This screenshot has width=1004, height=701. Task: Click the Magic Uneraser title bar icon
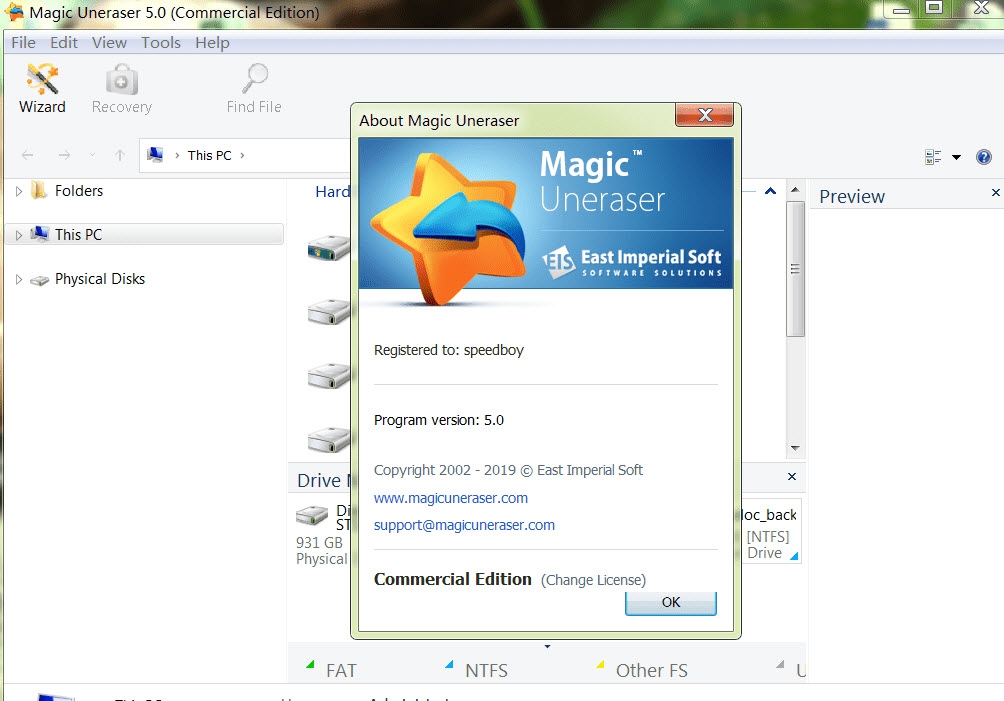pyautogui.click(x=14, y=12)
